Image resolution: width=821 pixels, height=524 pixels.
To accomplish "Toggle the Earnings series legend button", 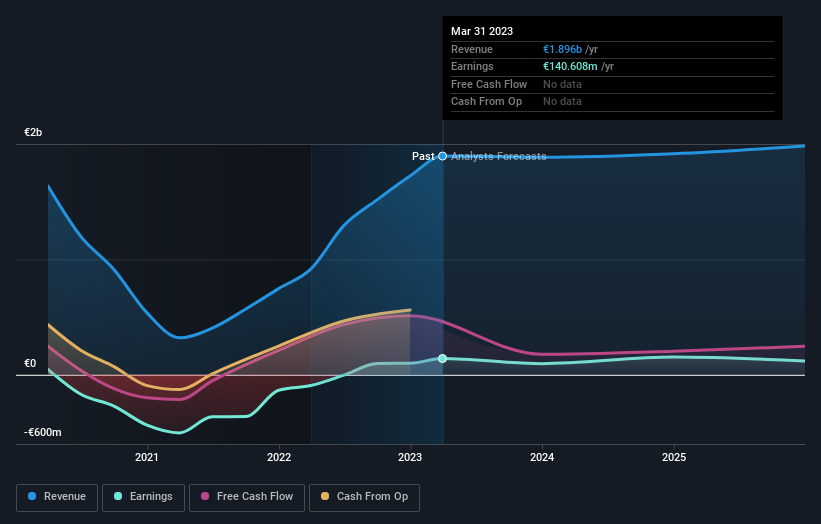I will click(143, 497).
